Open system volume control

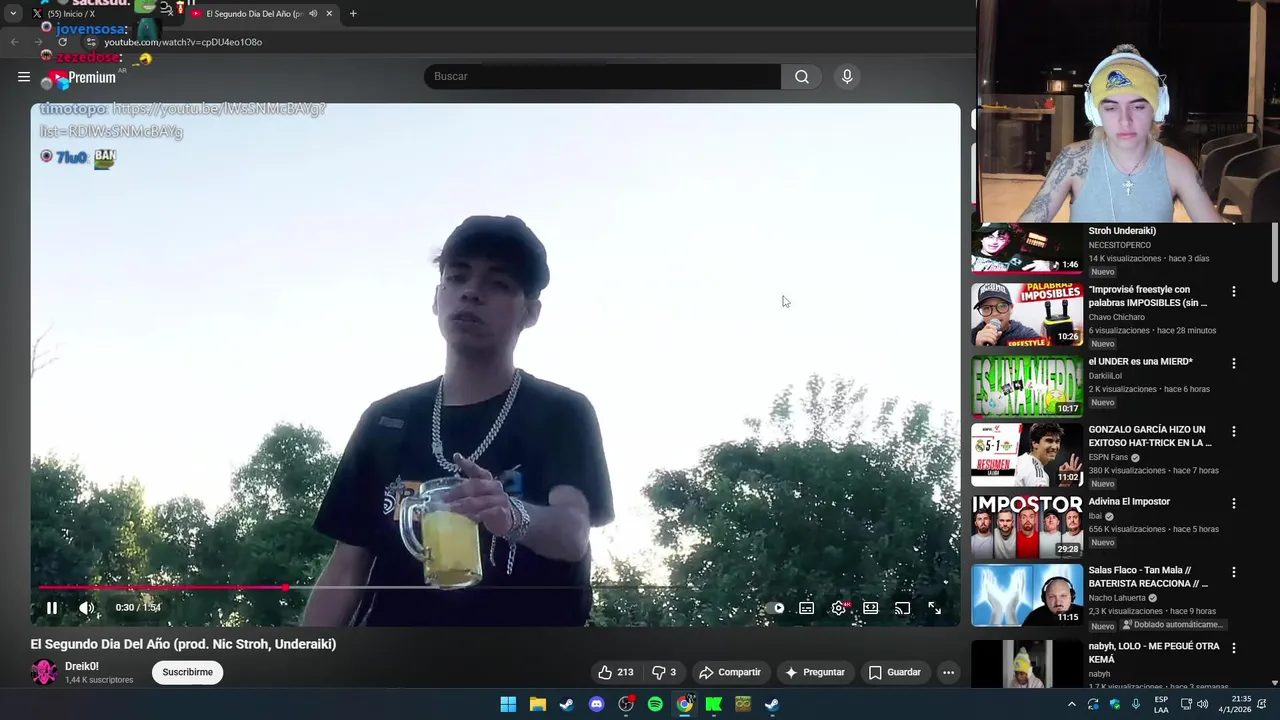[1205, 704]
